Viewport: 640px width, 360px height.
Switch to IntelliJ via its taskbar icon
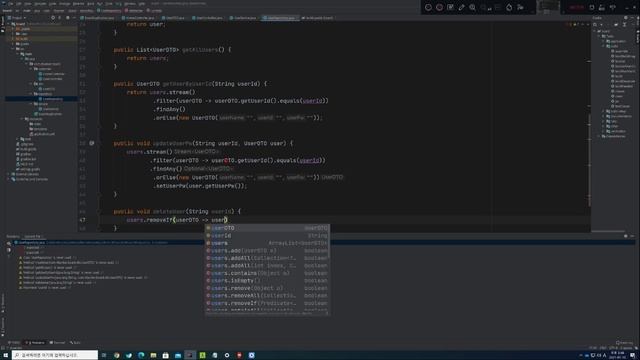click(190, 355)
